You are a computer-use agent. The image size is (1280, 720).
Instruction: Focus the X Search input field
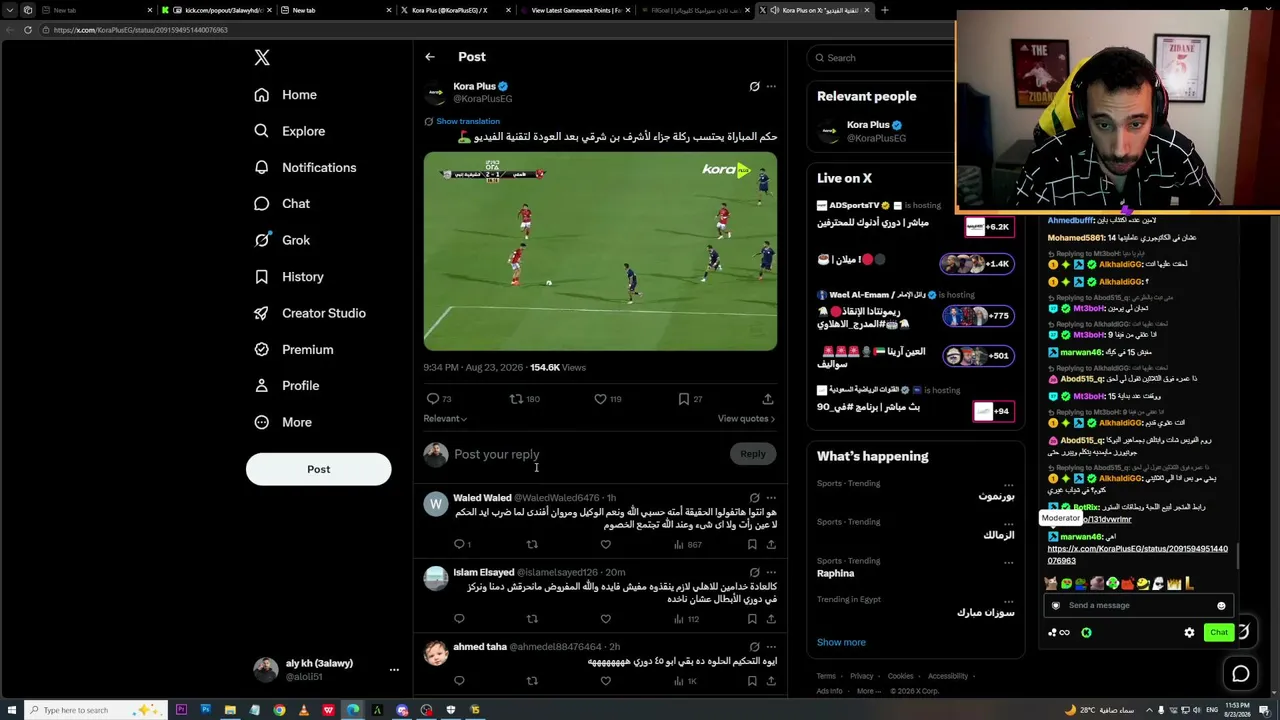tap(885, 58)
